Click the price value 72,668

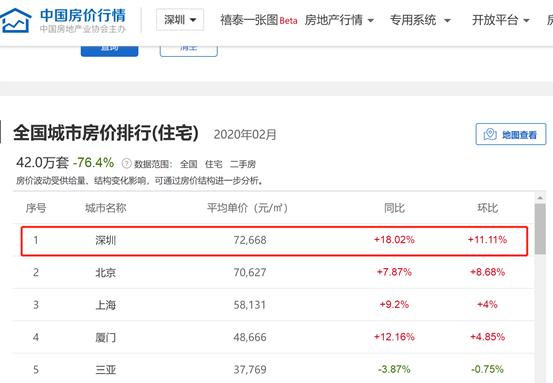coord(250,240)
